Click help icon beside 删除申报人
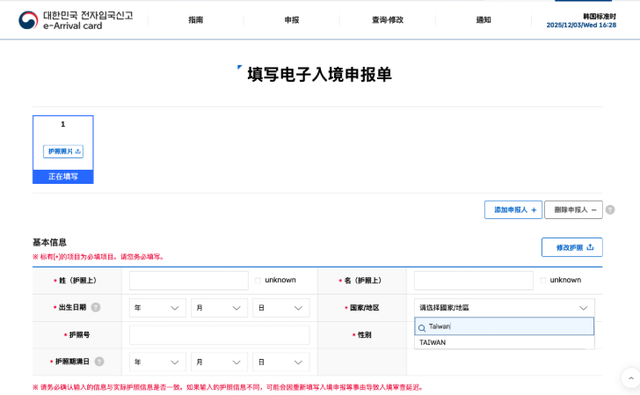 [x=610, y=210]
